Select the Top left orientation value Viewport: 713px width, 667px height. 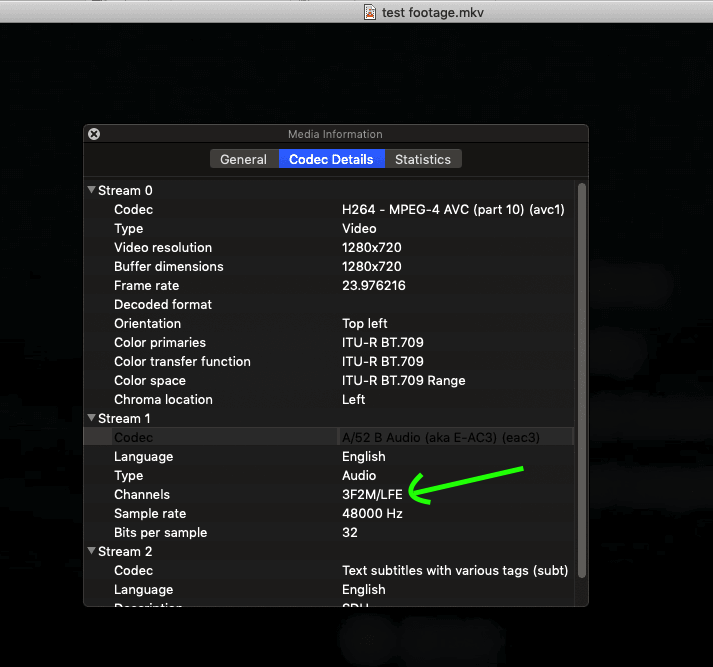[x=364, y=323]
